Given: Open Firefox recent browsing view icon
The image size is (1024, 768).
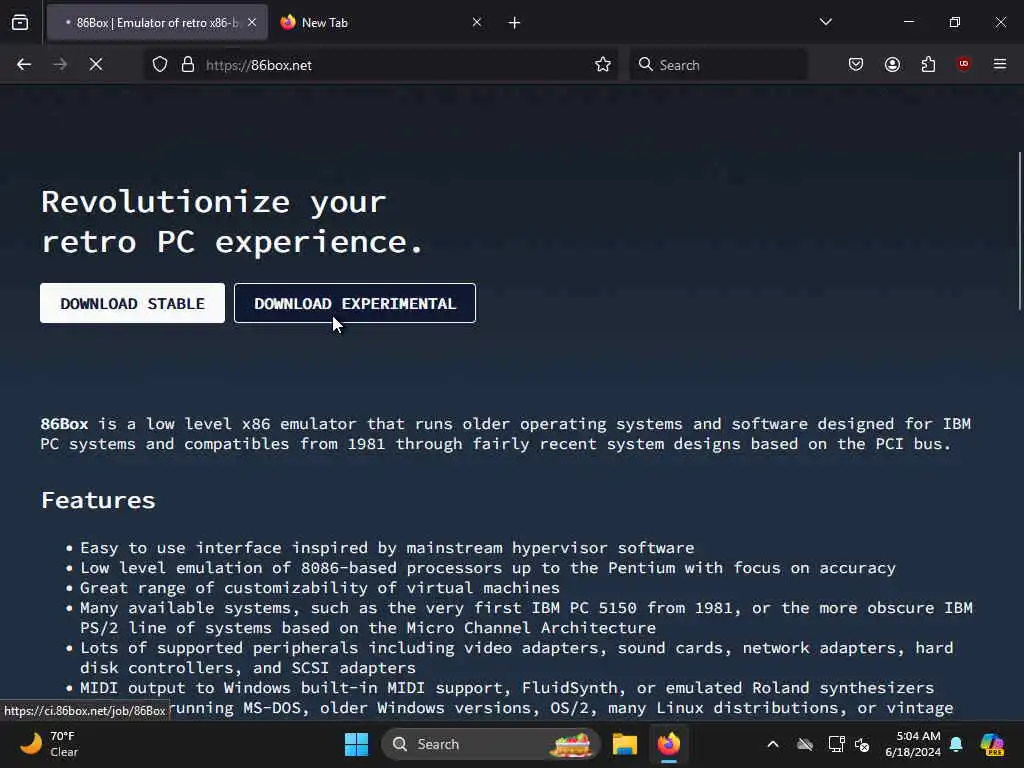Looking at the screenshot, I should tap(20, 23).
